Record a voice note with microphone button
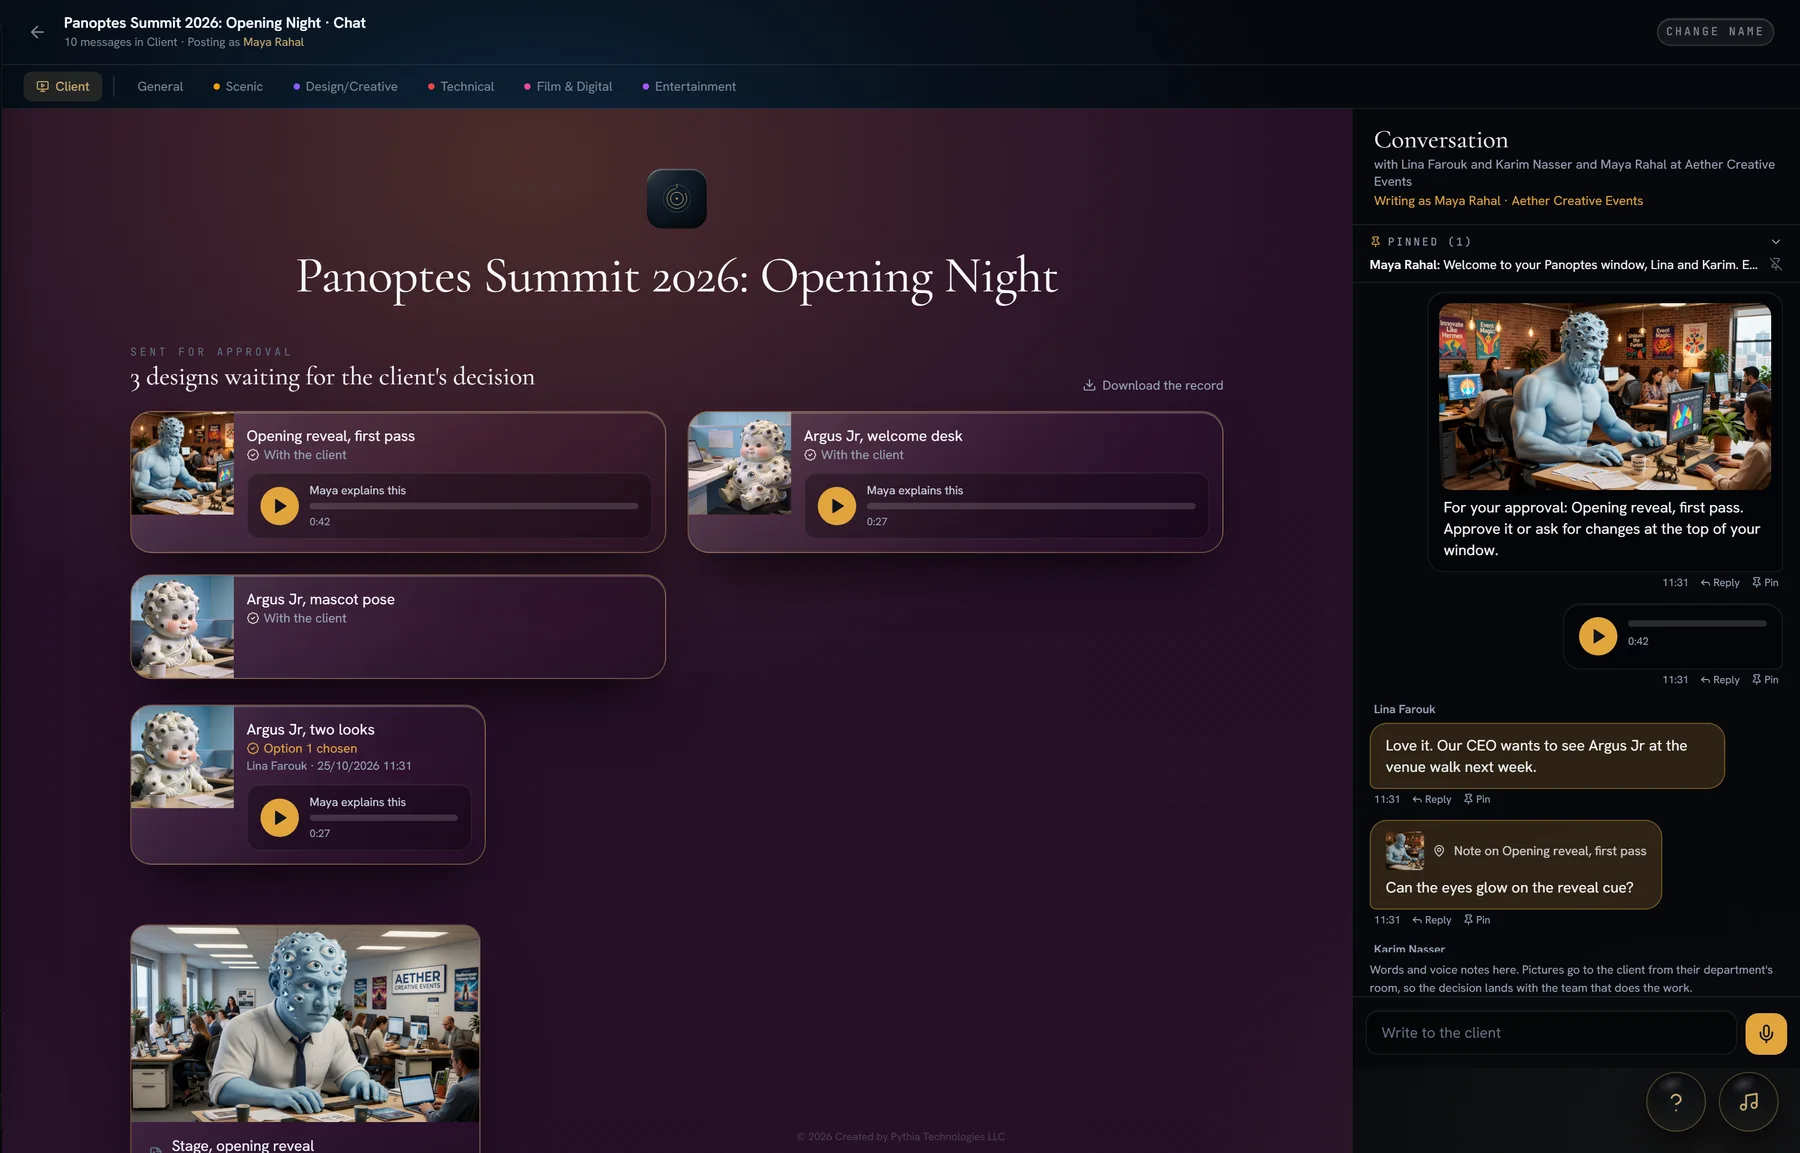Image resolution: width=1800 pixels, height=1153 pixels. (1766, 1034)
